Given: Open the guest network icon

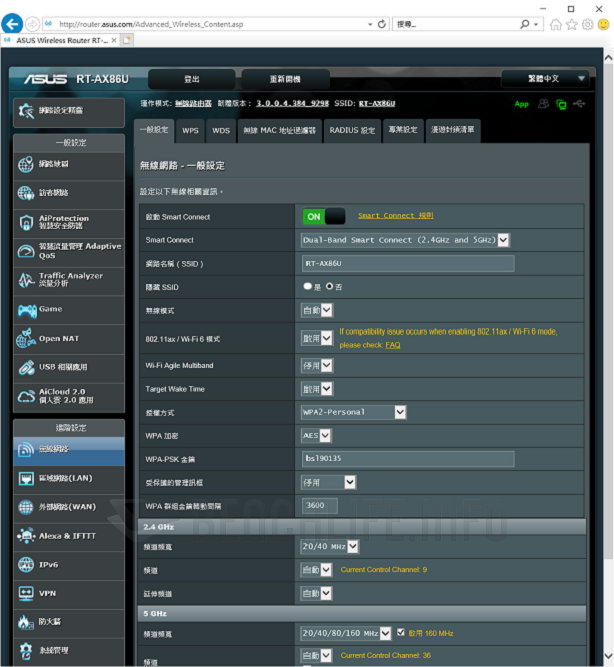Looking at the screenshot, I should pos(26,193).
